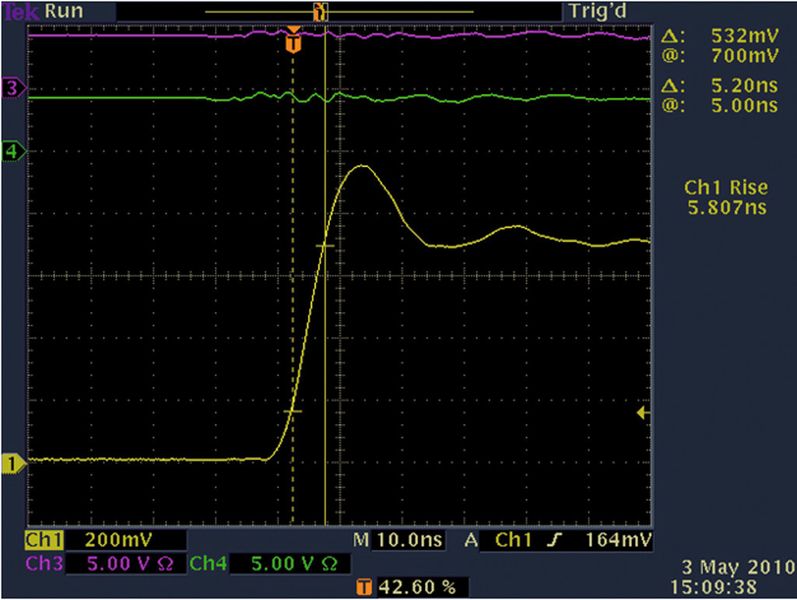Click the yellow waveform overshoot peak
The image size is (797, 600).
[x=362, y=166]
